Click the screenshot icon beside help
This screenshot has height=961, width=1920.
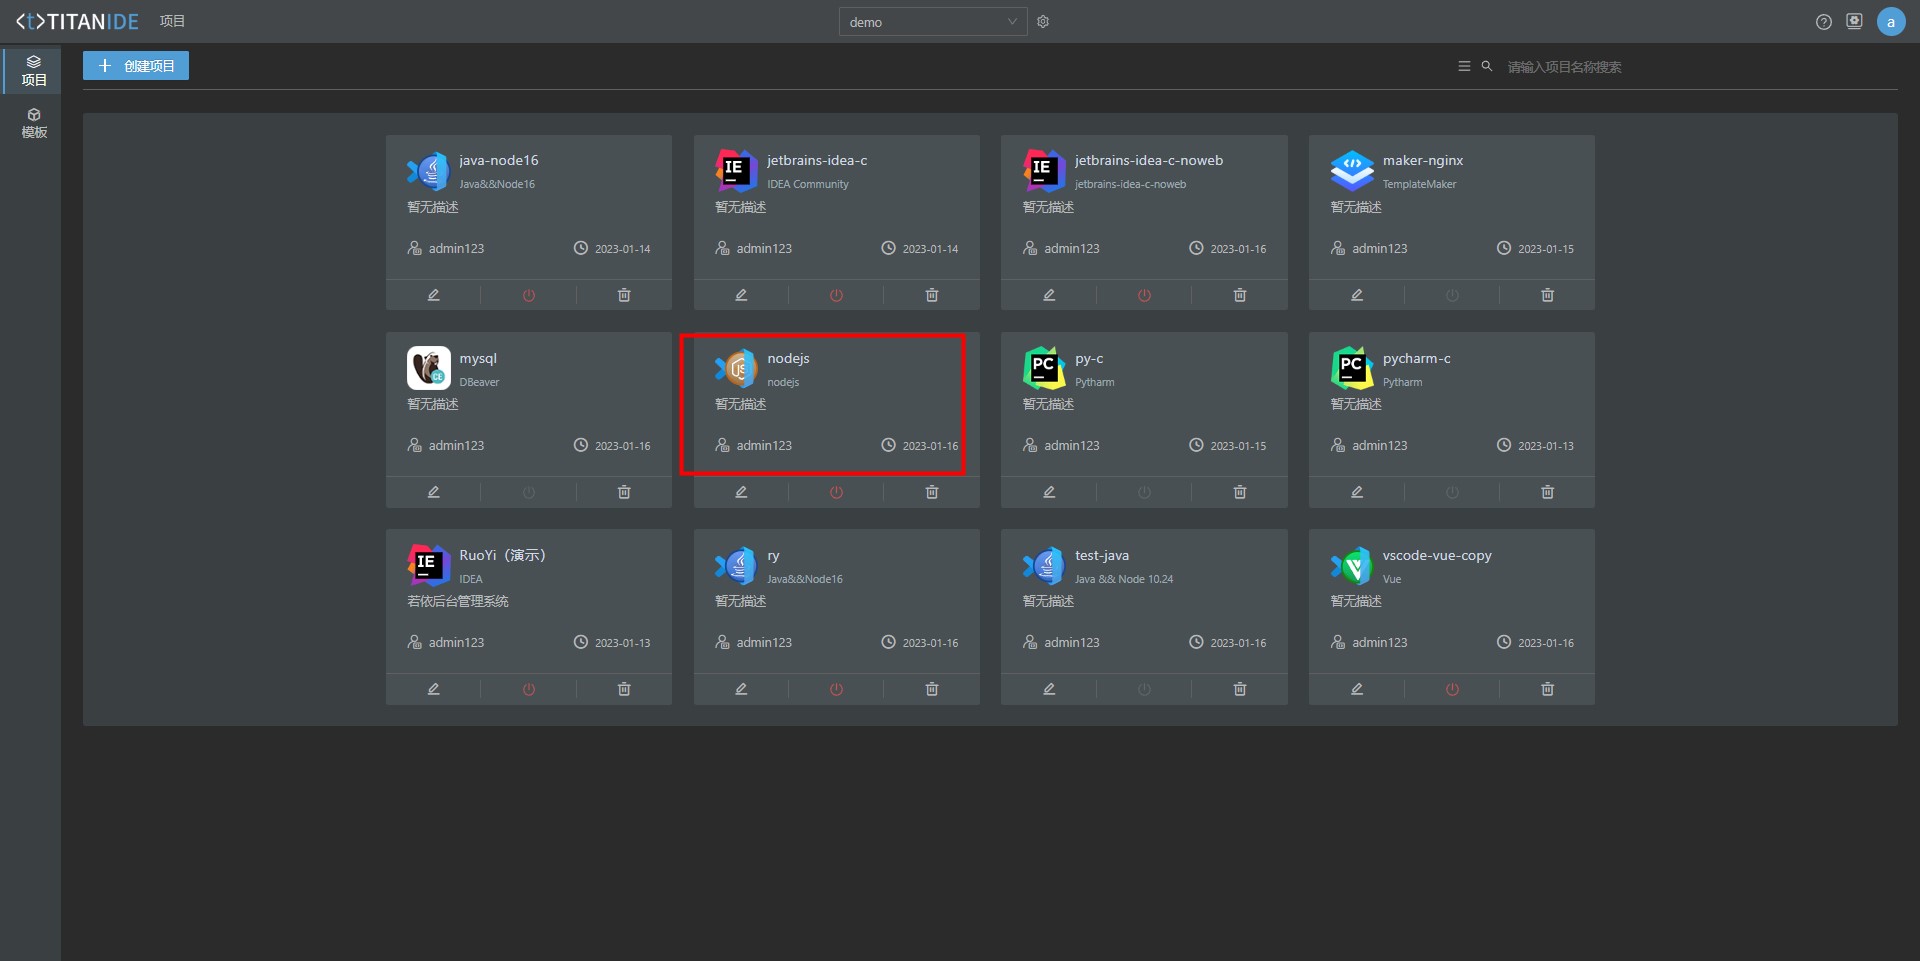coord(1855,22)
